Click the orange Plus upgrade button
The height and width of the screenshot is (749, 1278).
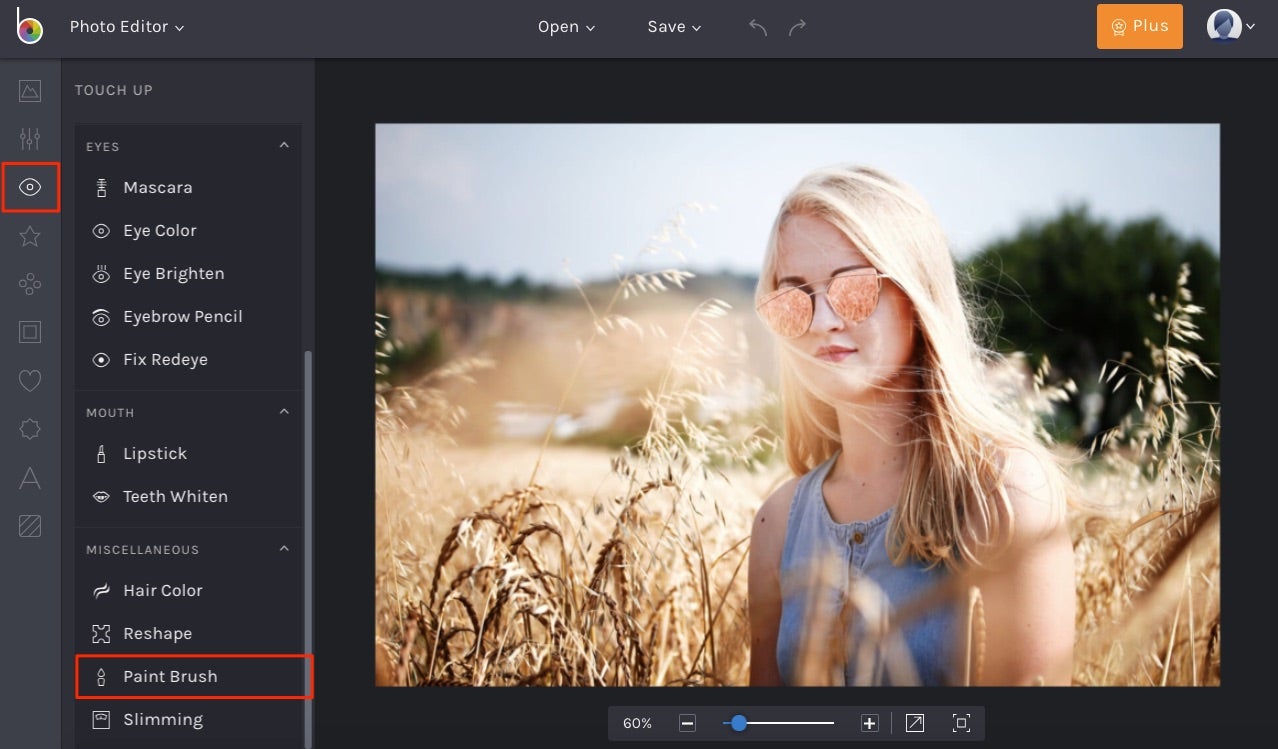coord(1139,26)
